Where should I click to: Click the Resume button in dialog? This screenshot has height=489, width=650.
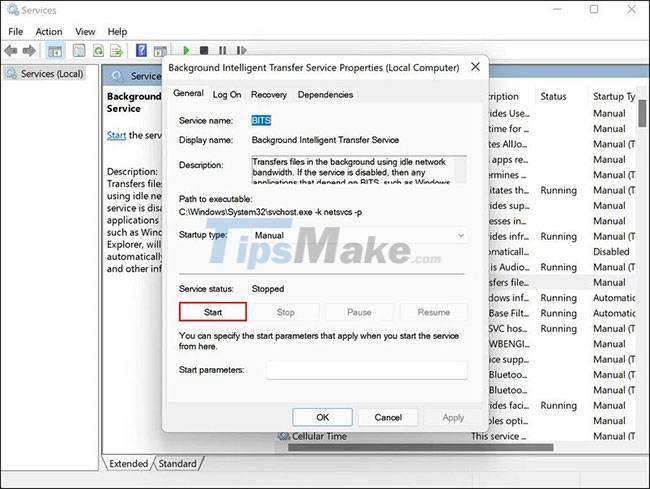434,312
